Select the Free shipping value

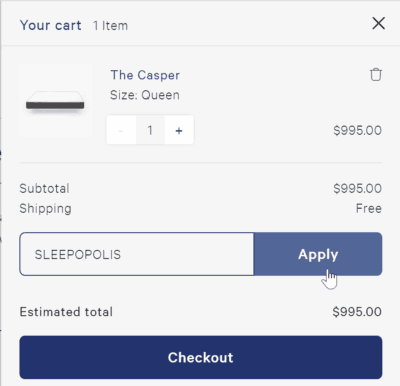click(369, 209)
